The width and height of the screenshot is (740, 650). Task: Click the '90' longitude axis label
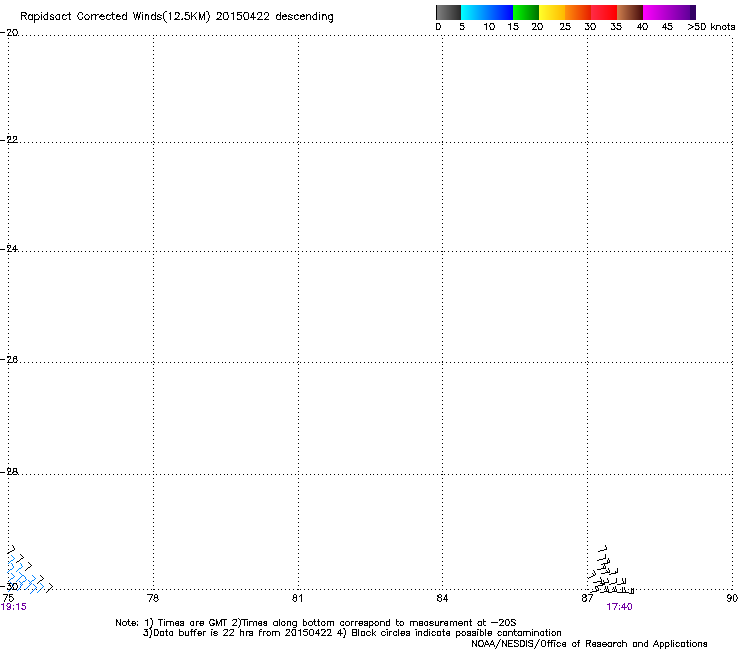[x=732, y=598]
